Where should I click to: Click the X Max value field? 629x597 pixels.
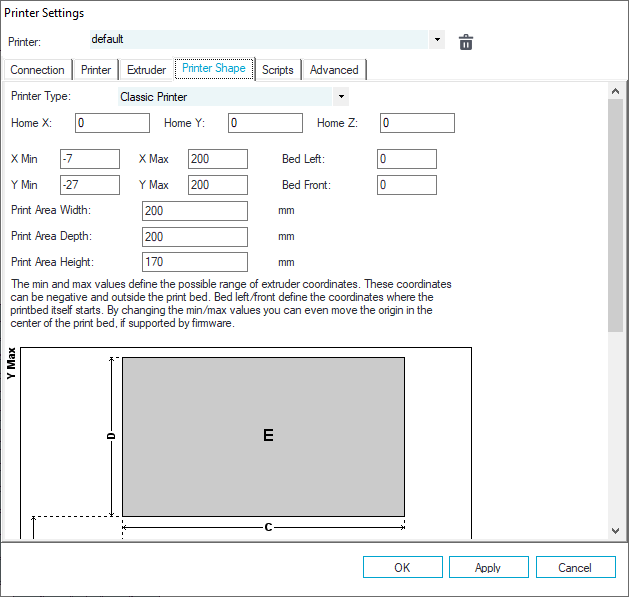point(218,159)
